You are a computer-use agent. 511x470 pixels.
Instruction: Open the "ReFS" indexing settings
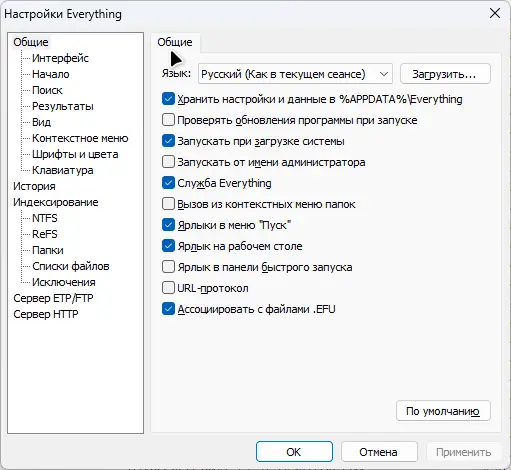tap(45, 234)
